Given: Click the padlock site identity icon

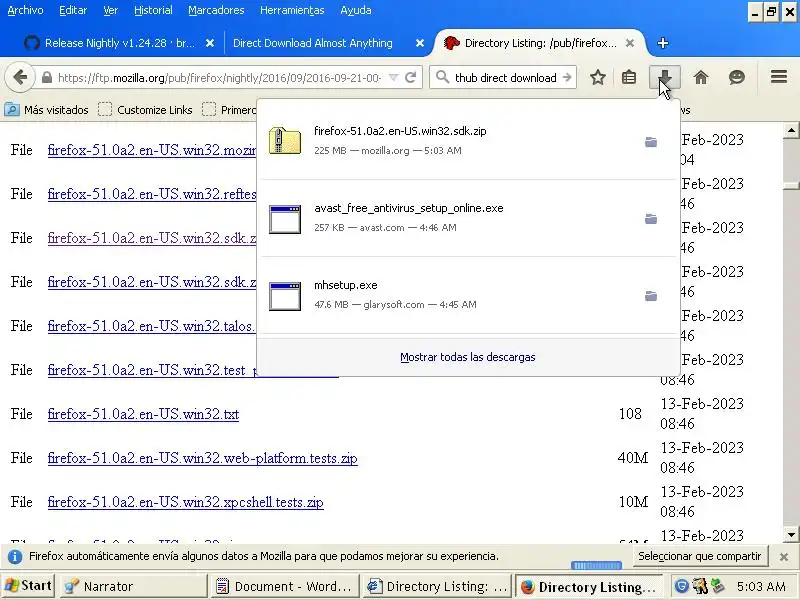Looking at the screenshot, I should coord(46,78).
